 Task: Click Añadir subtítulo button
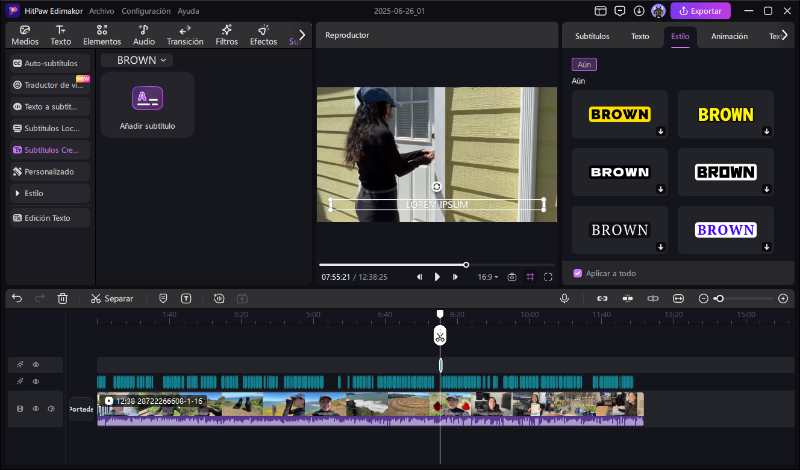148,104
